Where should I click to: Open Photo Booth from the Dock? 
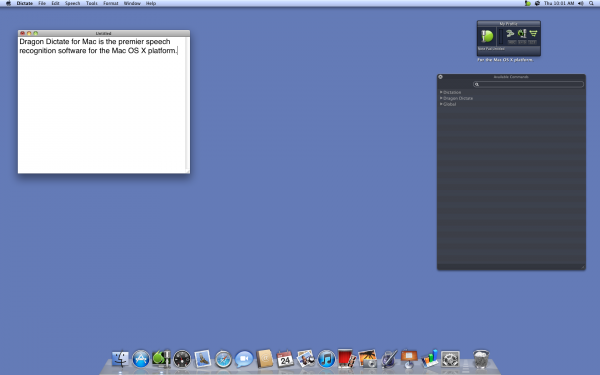(x=347, y=358)
